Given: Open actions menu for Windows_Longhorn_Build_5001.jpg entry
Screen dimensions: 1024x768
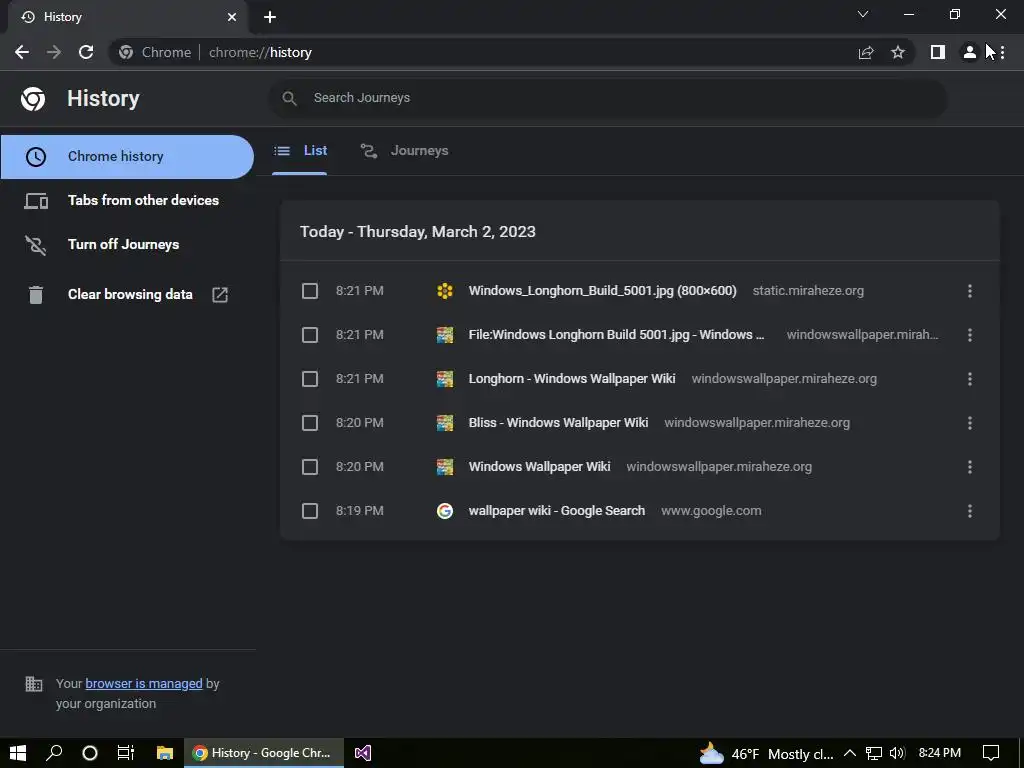Looking at the screenshot, I should (970, 291).
